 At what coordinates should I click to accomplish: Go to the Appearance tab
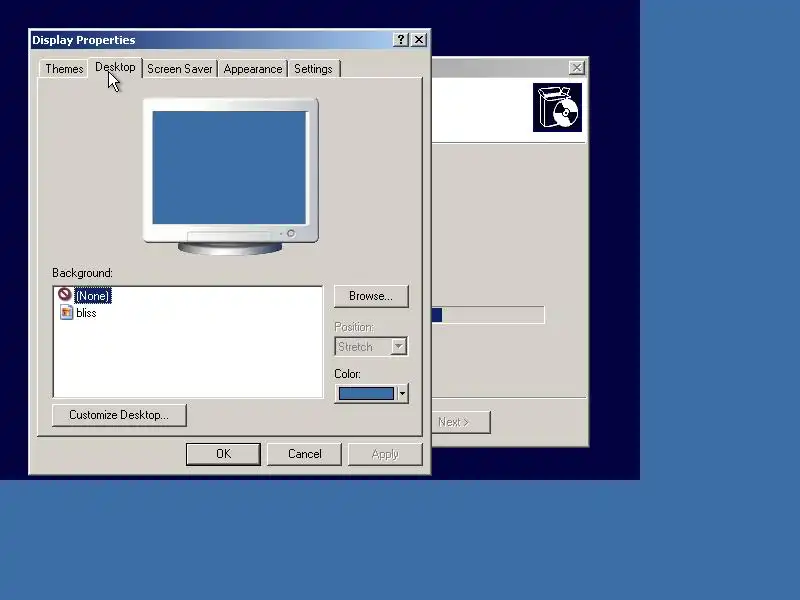253,69
